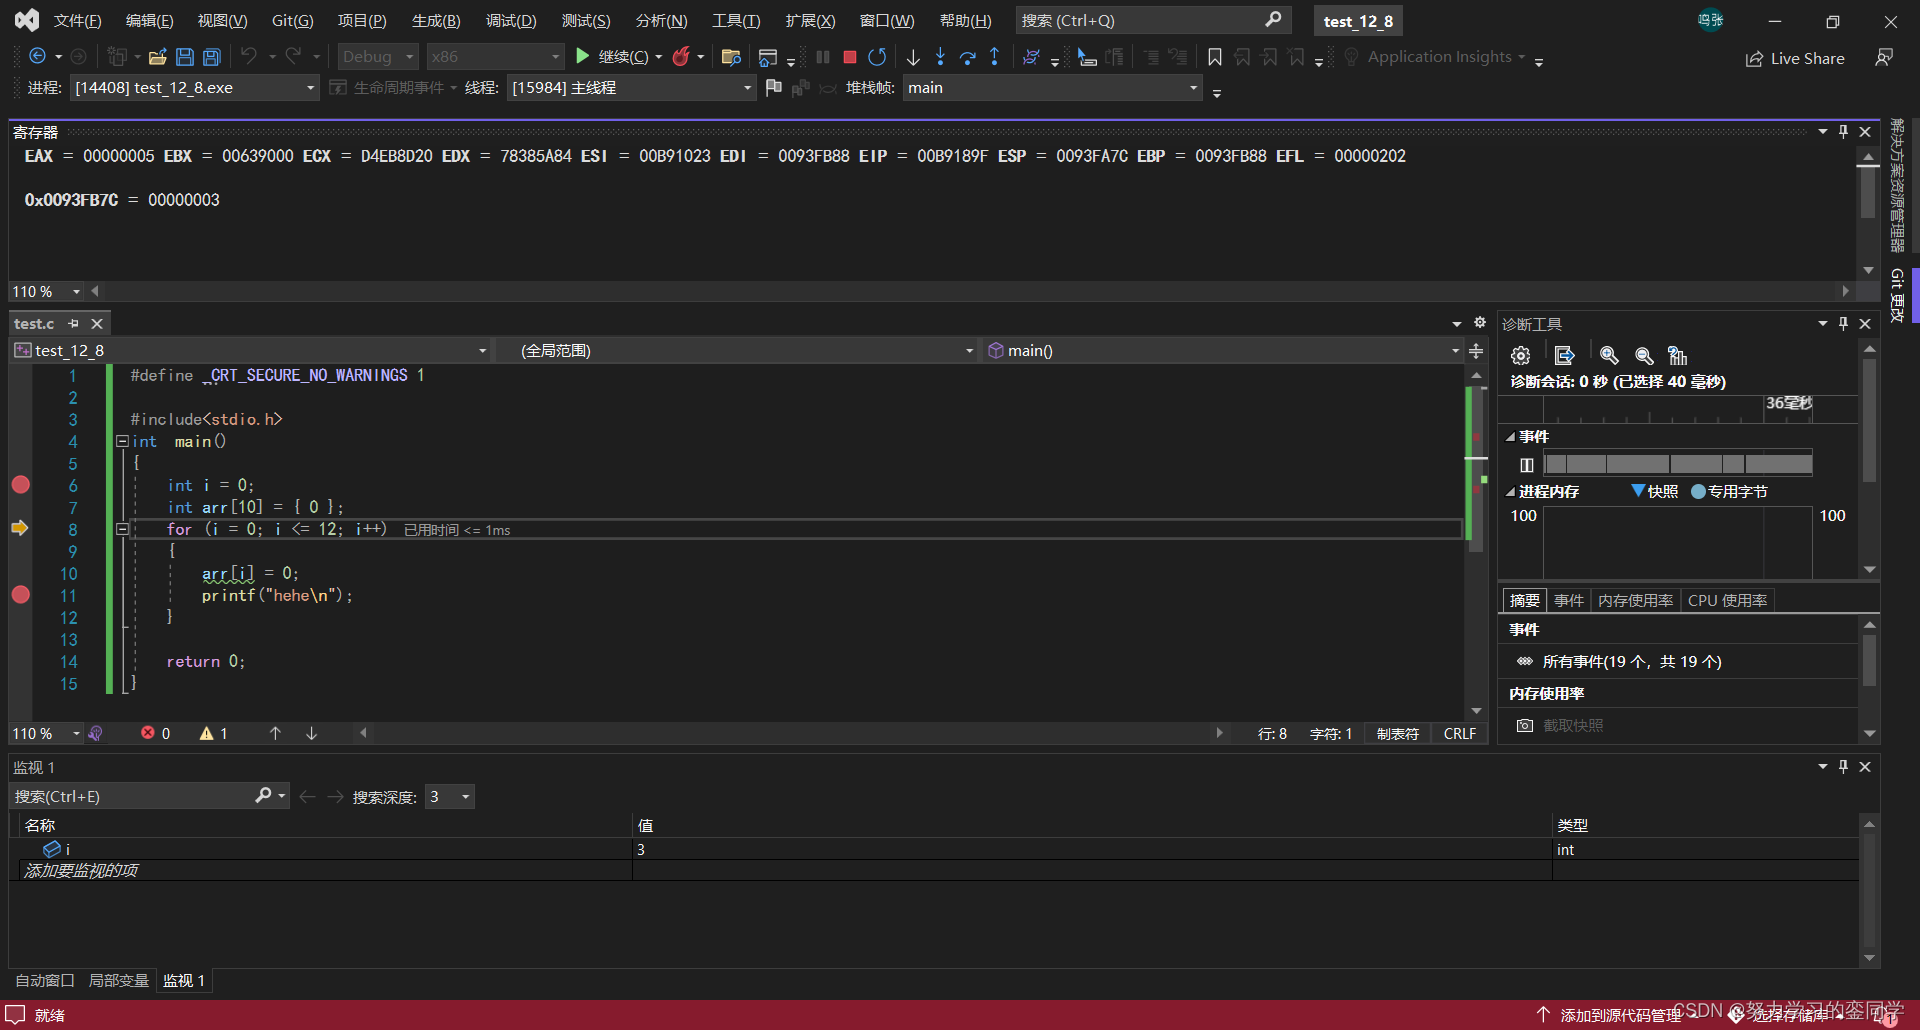Image resolution: width=1920 pixels, height=1030 pixels.
Task: Switch to the CPU 使用率 tab
Action: tap(1727, 600)
